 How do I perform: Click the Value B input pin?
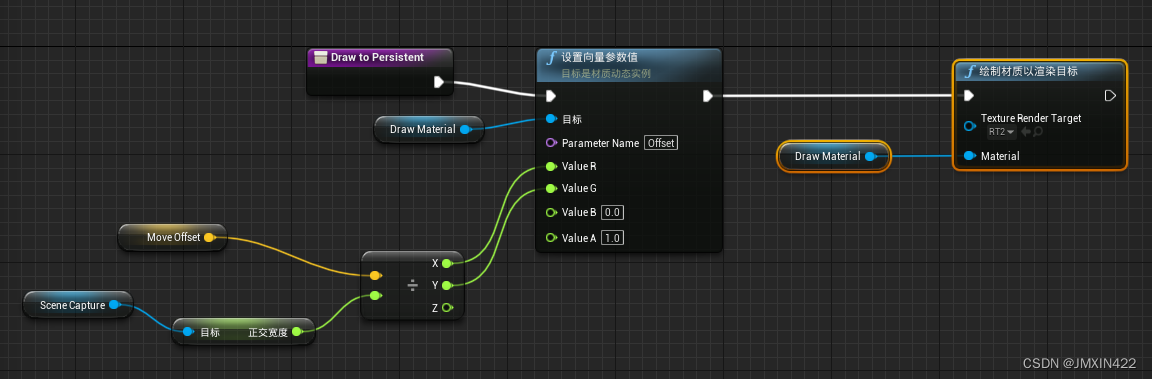(x=551, y=212)
